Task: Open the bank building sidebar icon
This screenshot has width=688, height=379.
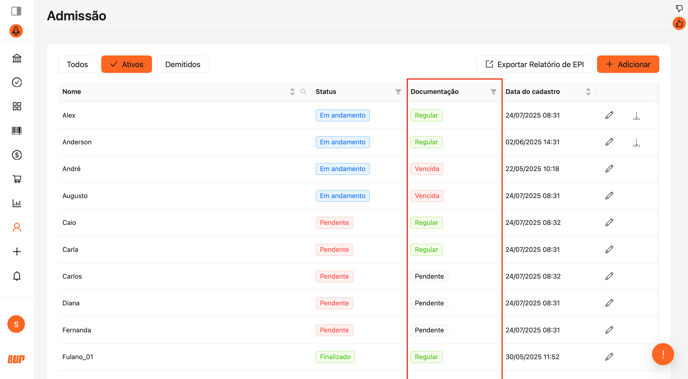Action: pyautogui.click(x=17, y=58)
